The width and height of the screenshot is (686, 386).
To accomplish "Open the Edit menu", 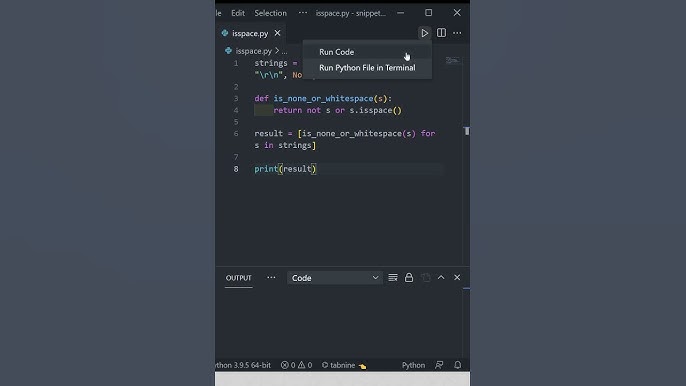I will click(238, 13).
